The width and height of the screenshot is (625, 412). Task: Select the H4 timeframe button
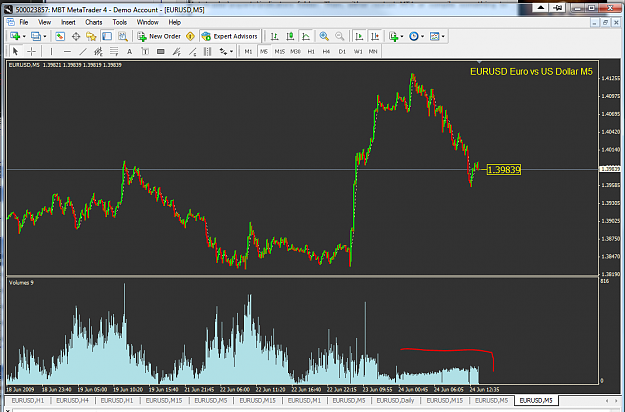point(326,51)
